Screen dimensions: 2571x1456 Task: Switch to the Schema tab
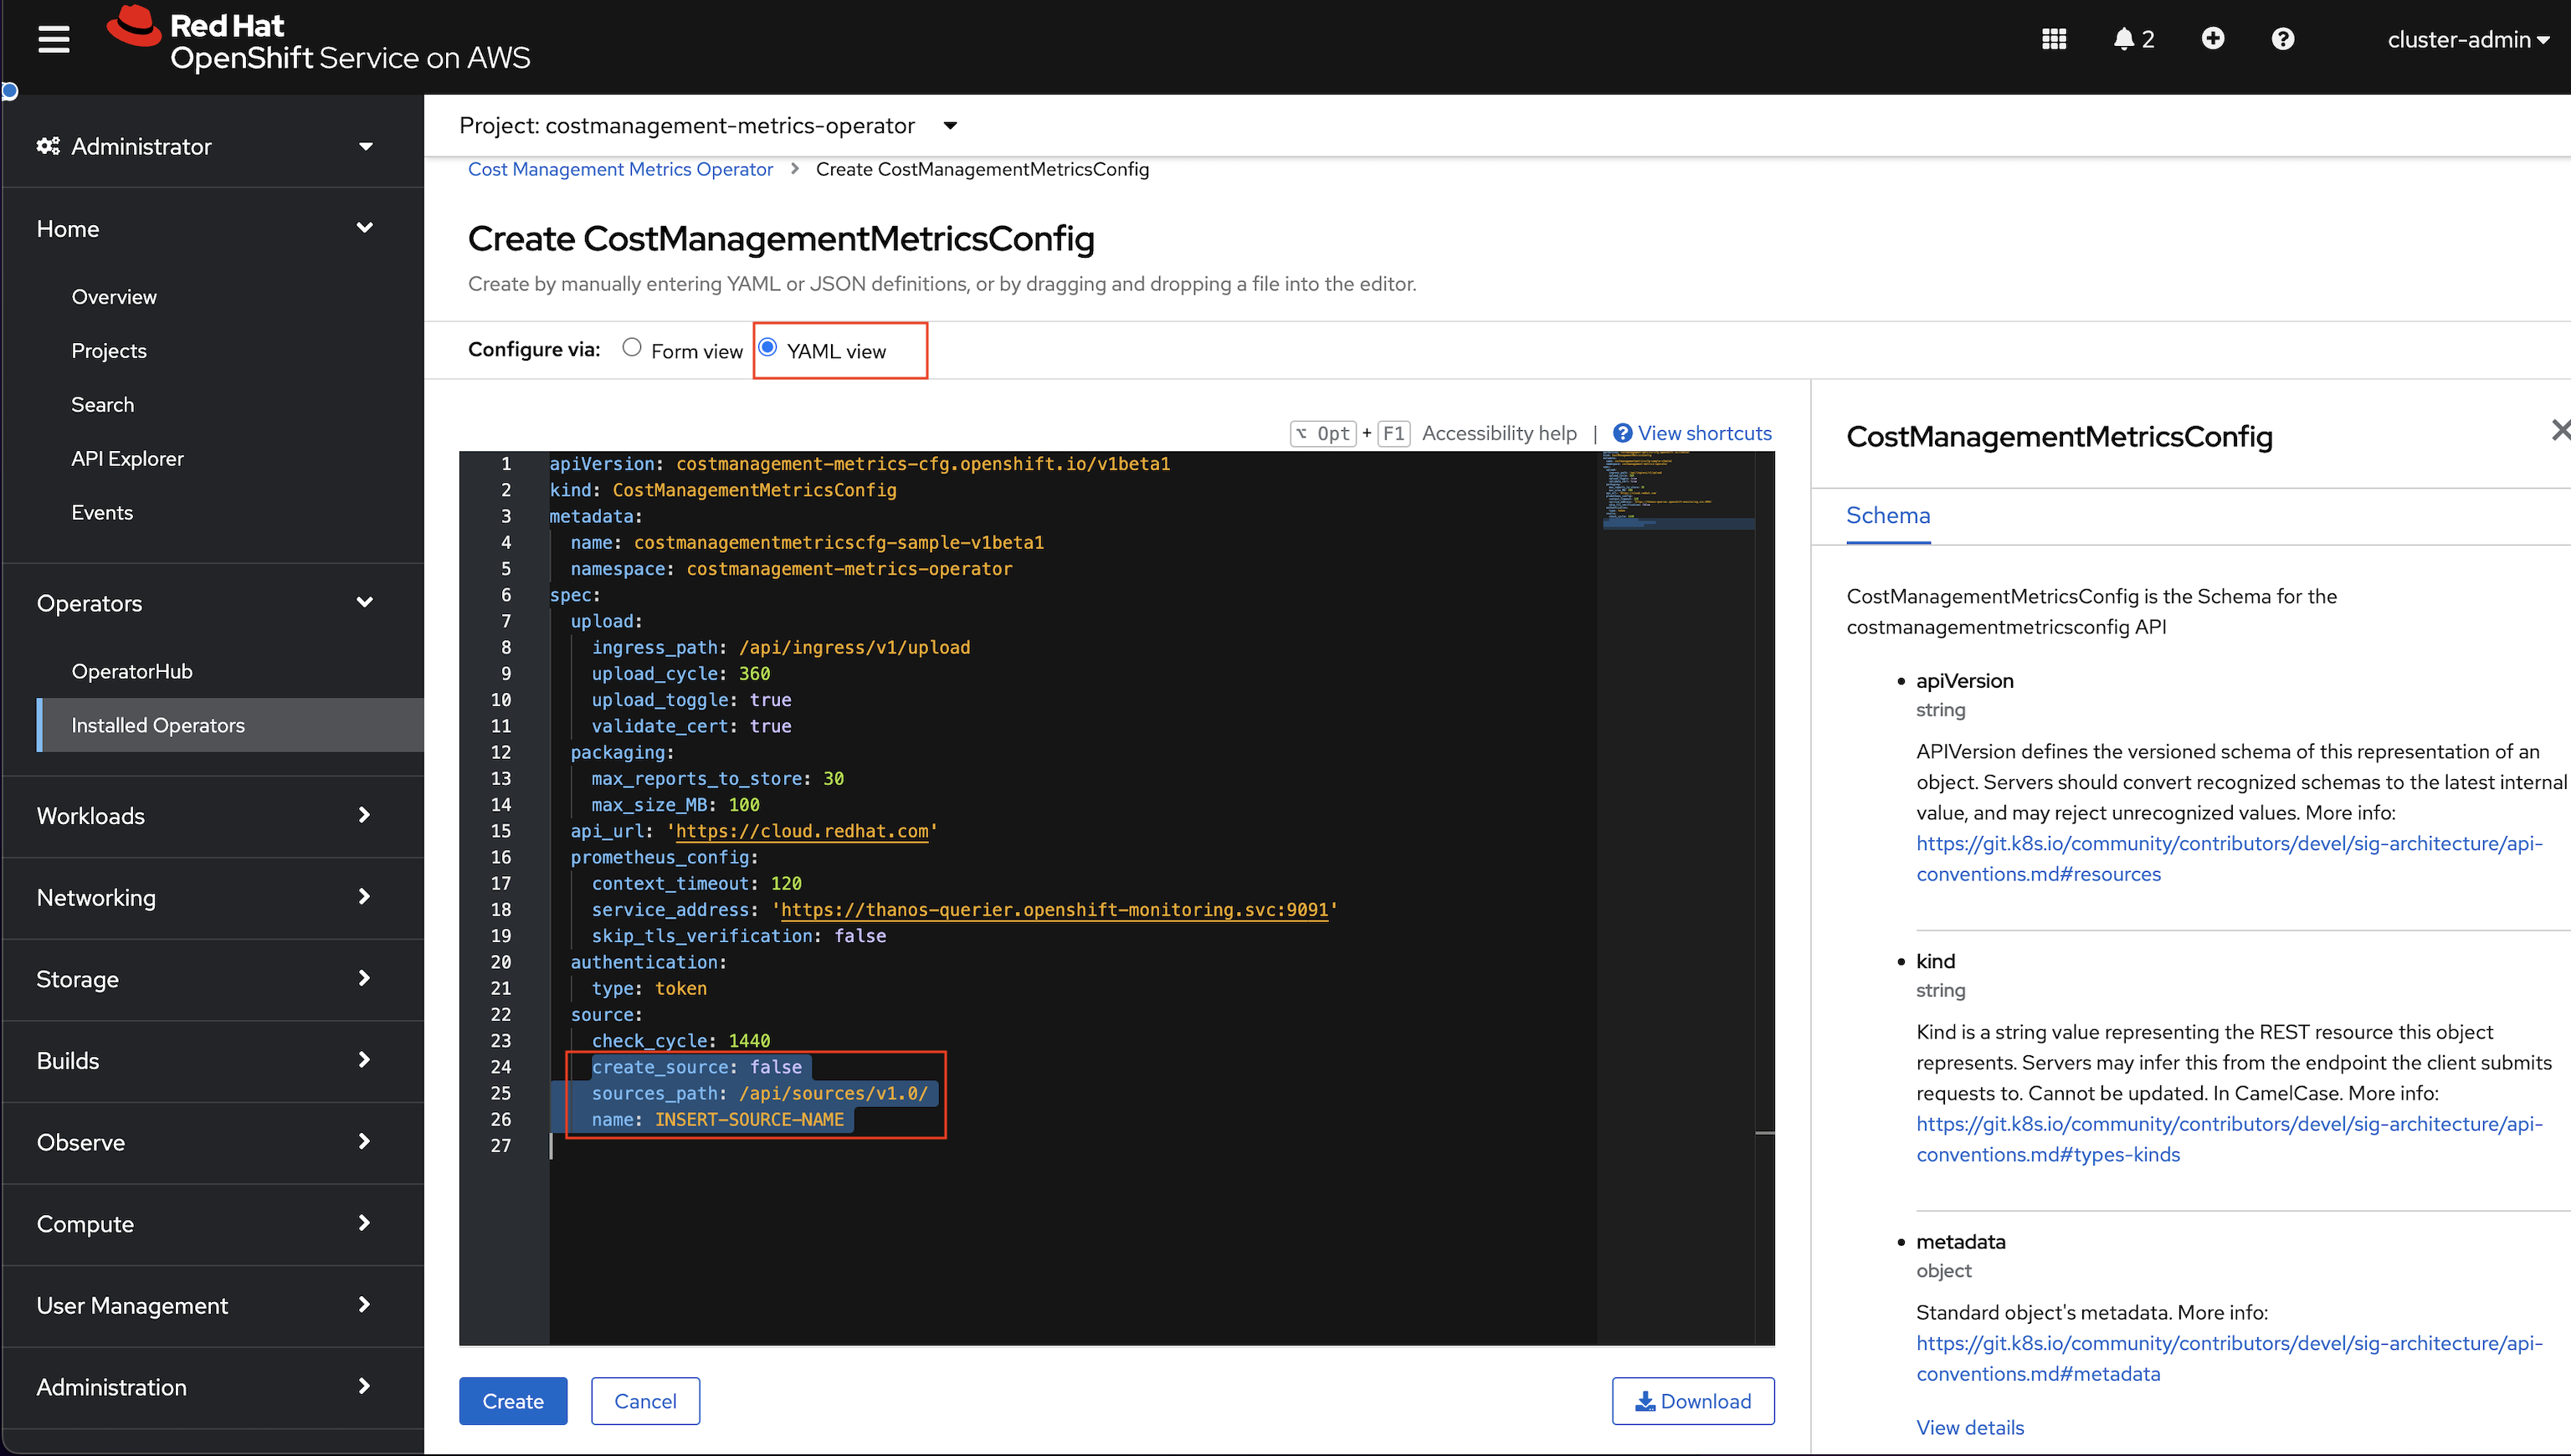[1887, 515]
